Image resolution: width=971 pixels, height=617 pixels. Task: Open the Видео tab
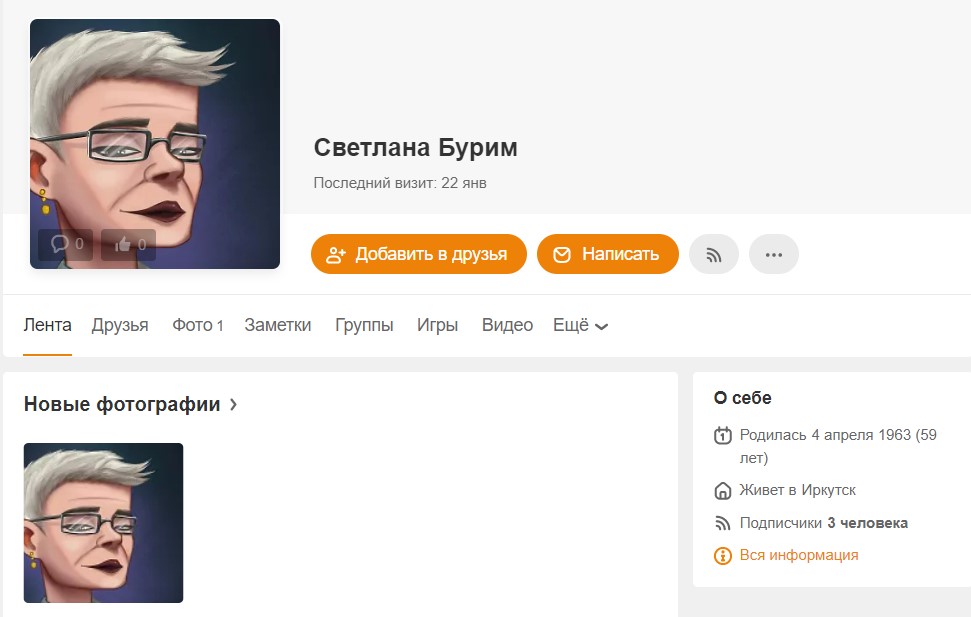507,325
